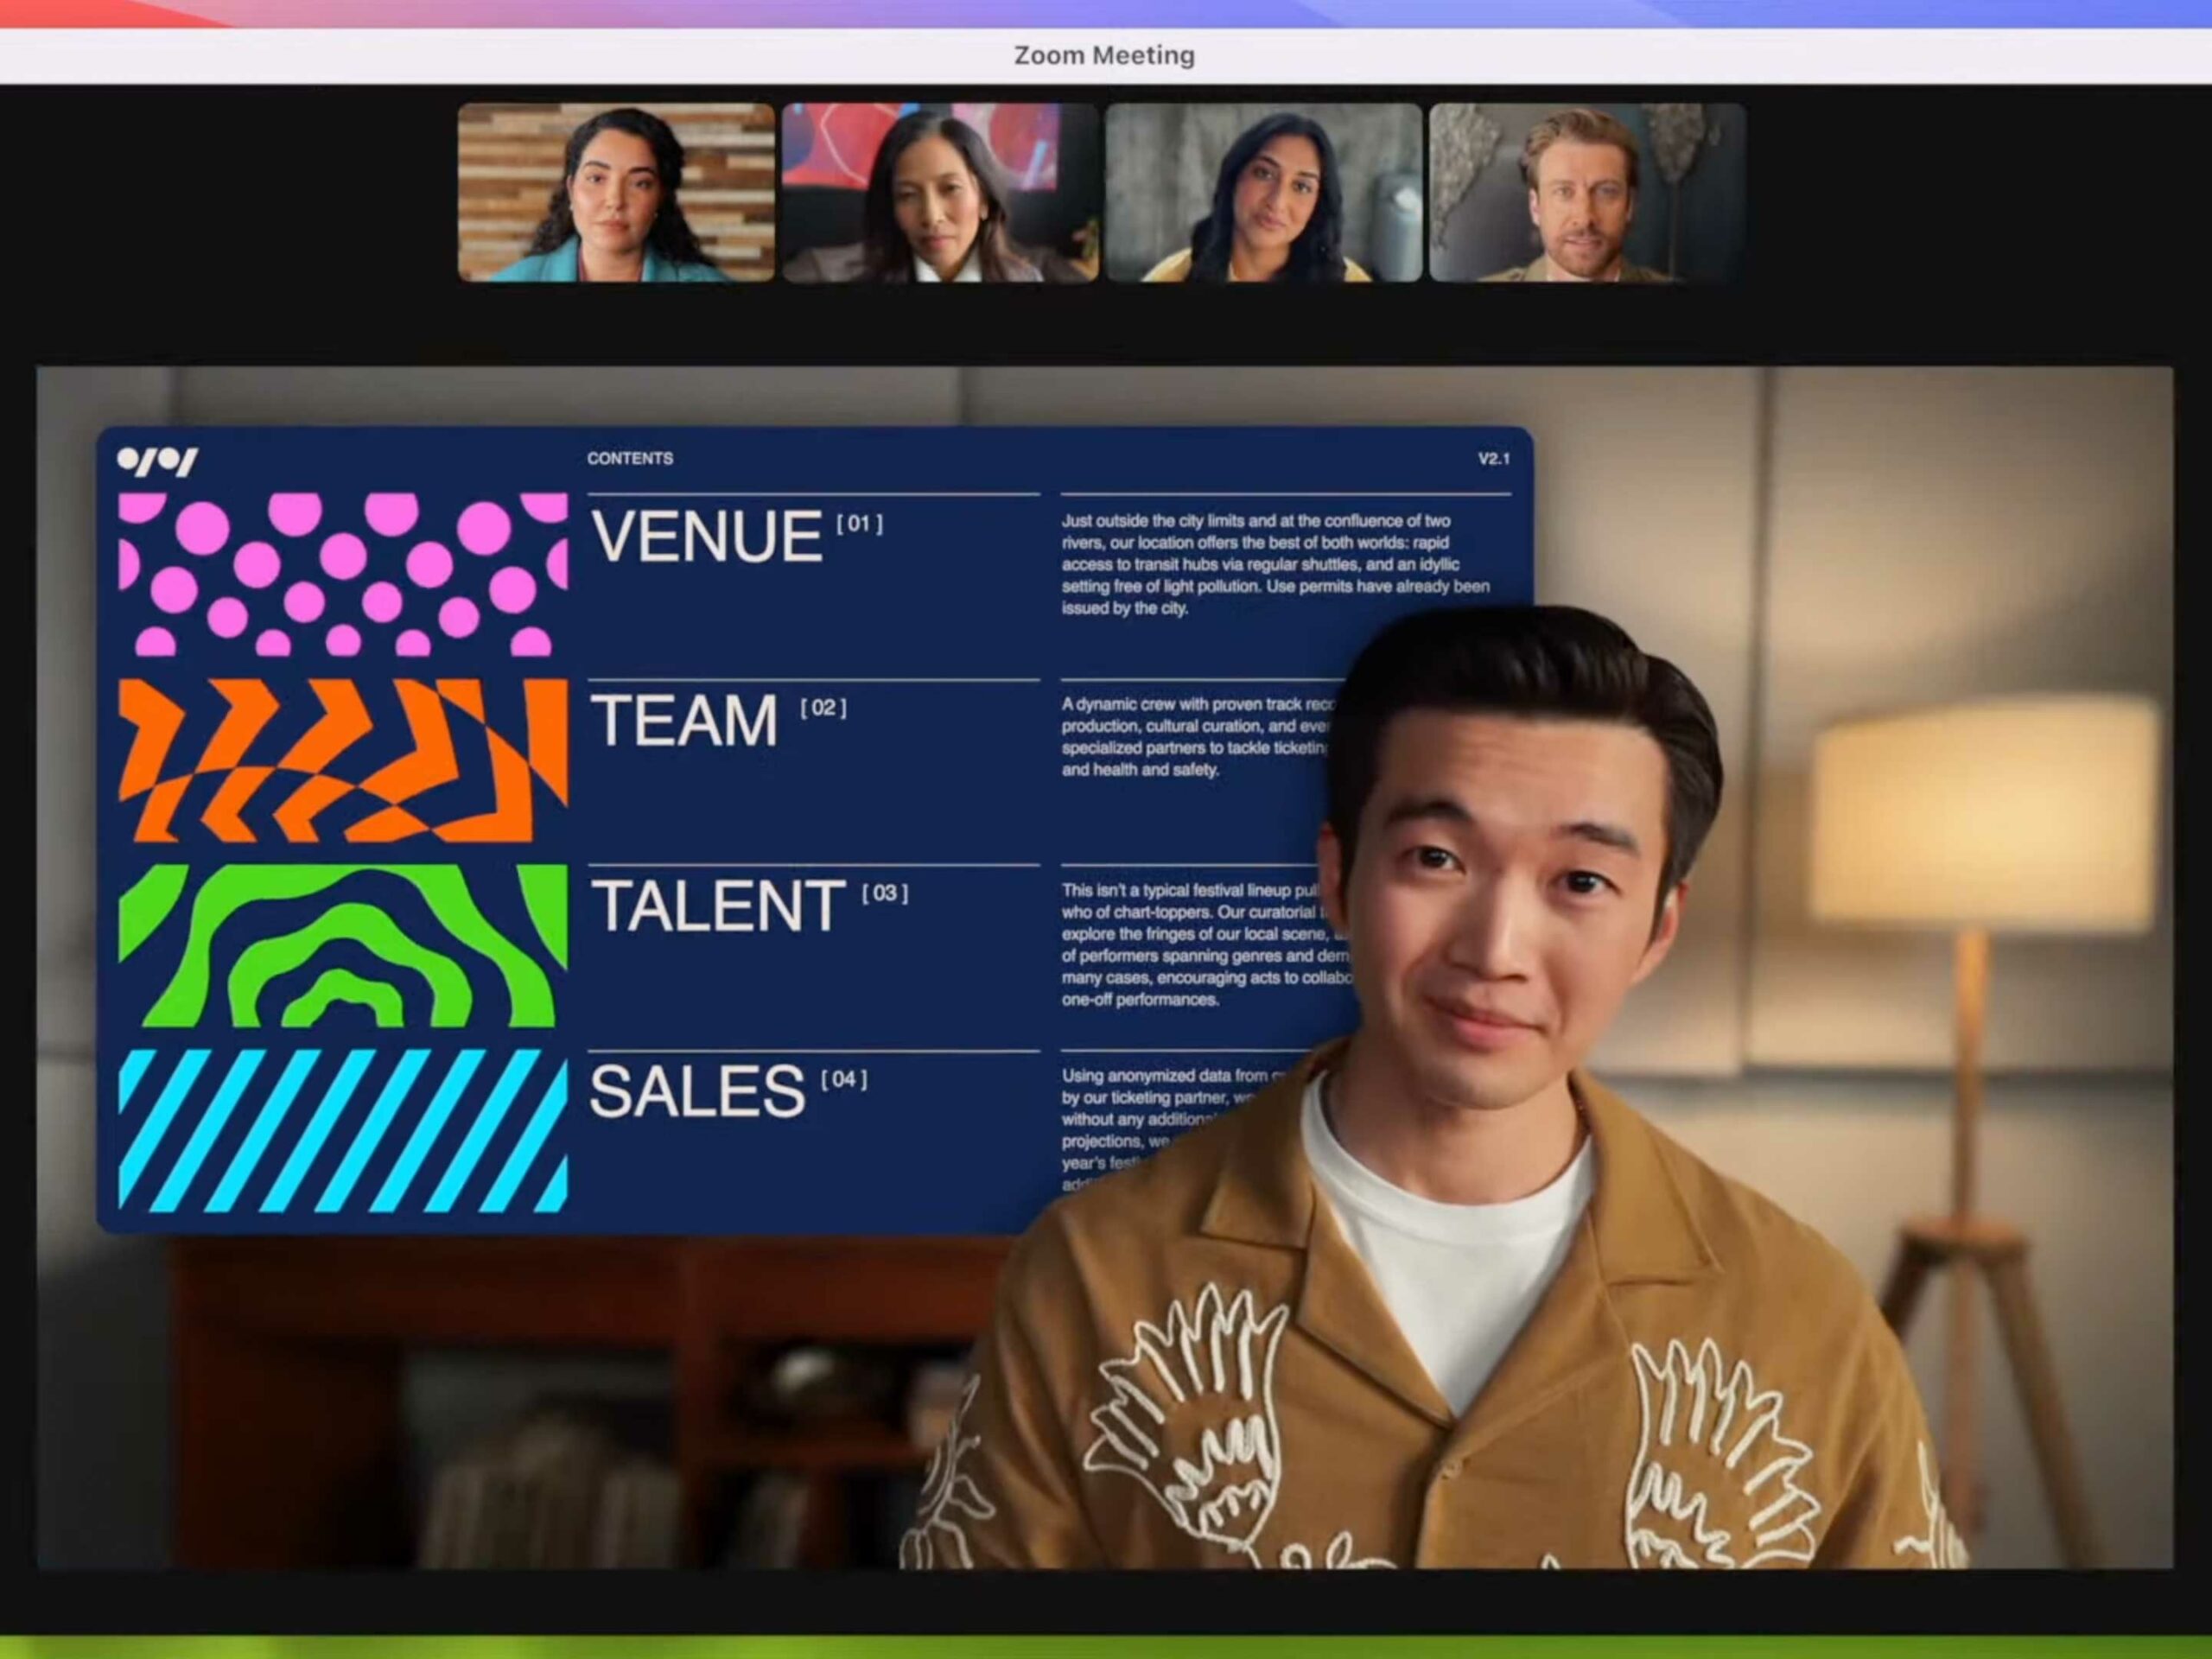Click the slide logo icon beside CONTENTS

click(157, 461)
